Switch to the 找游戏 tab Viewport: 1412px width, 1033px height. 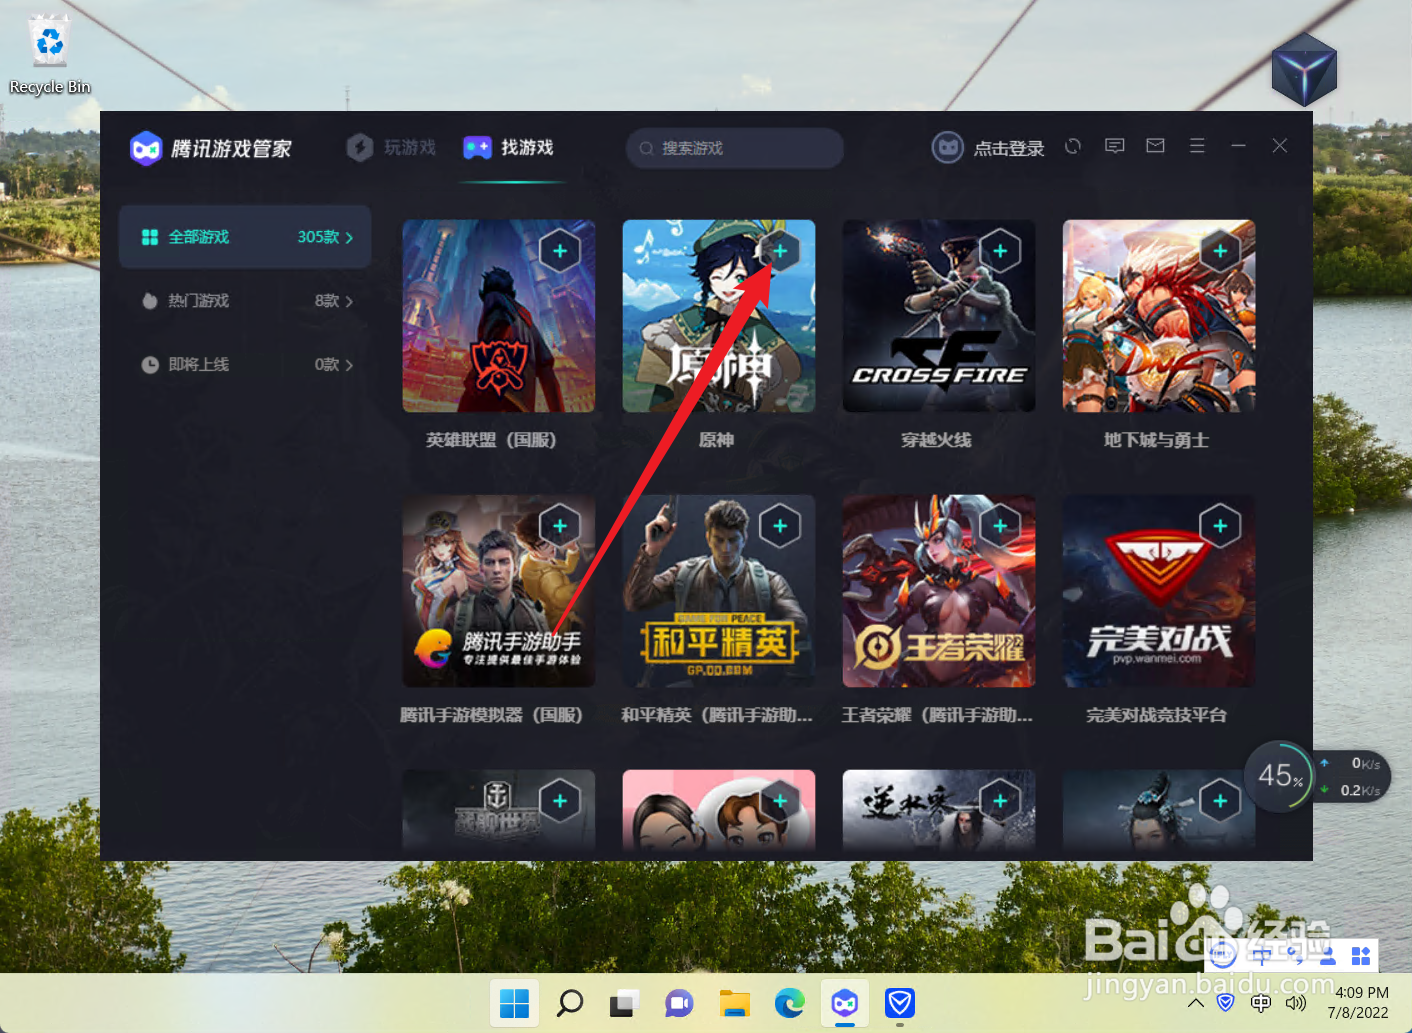tap(508, 148)
